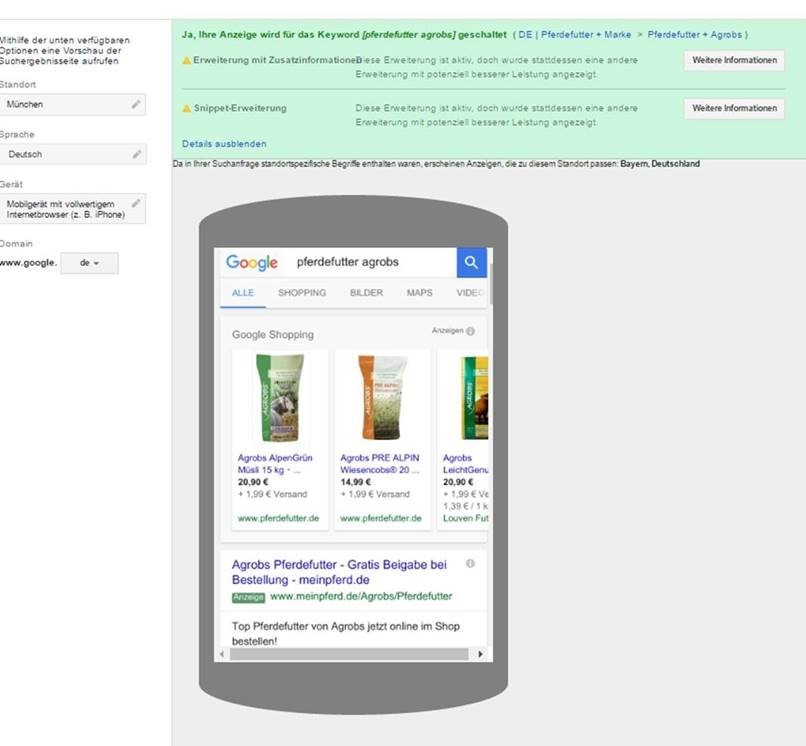Open Agrobs LeichtGenuss product title
This screenshot has width=806, height=746.
tap(465, 464)
